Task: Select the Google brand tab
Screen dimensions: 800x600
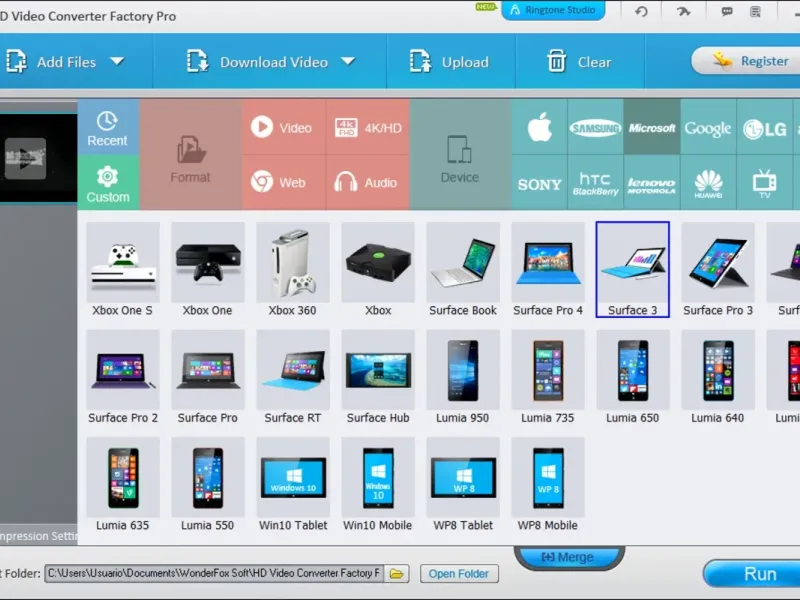Action: coord(708,127)
